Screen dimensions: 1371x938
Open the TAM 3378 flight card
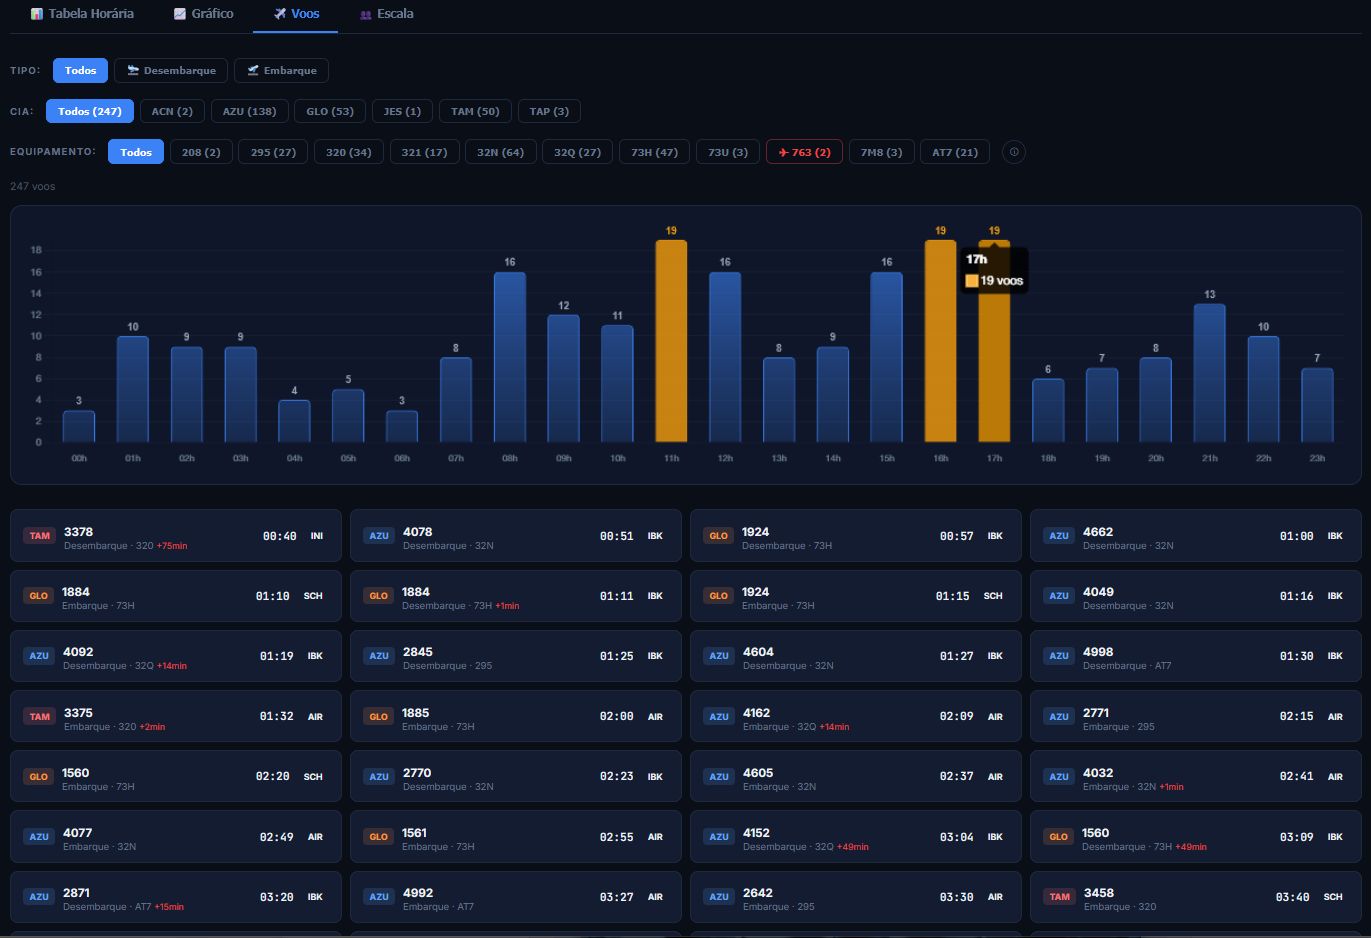(x=176, y=537)
